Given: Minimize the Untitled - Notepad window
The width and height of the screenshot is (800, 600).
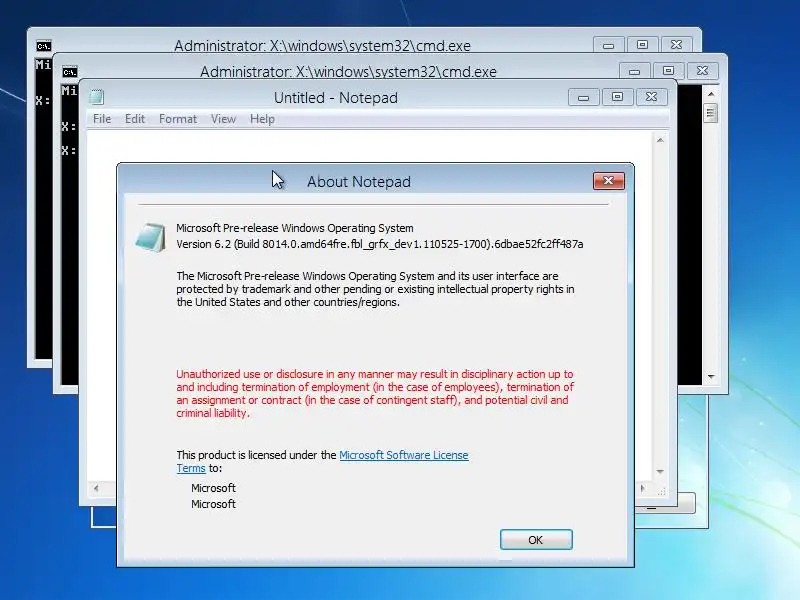Looking at the screenshot, I should coord(584,97).
